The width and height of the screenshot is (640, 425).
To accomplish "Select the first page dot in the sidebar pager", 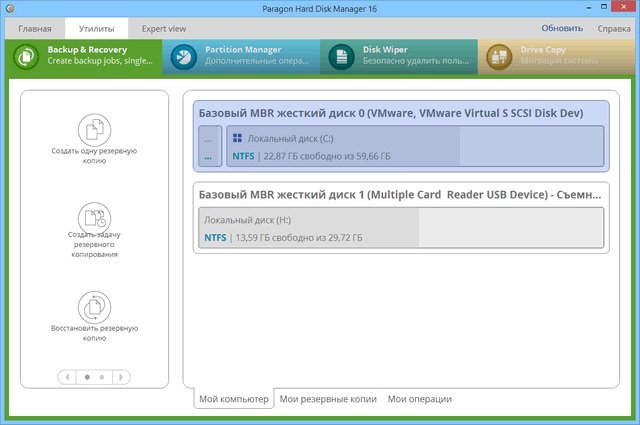I will (x=86, y=377).
